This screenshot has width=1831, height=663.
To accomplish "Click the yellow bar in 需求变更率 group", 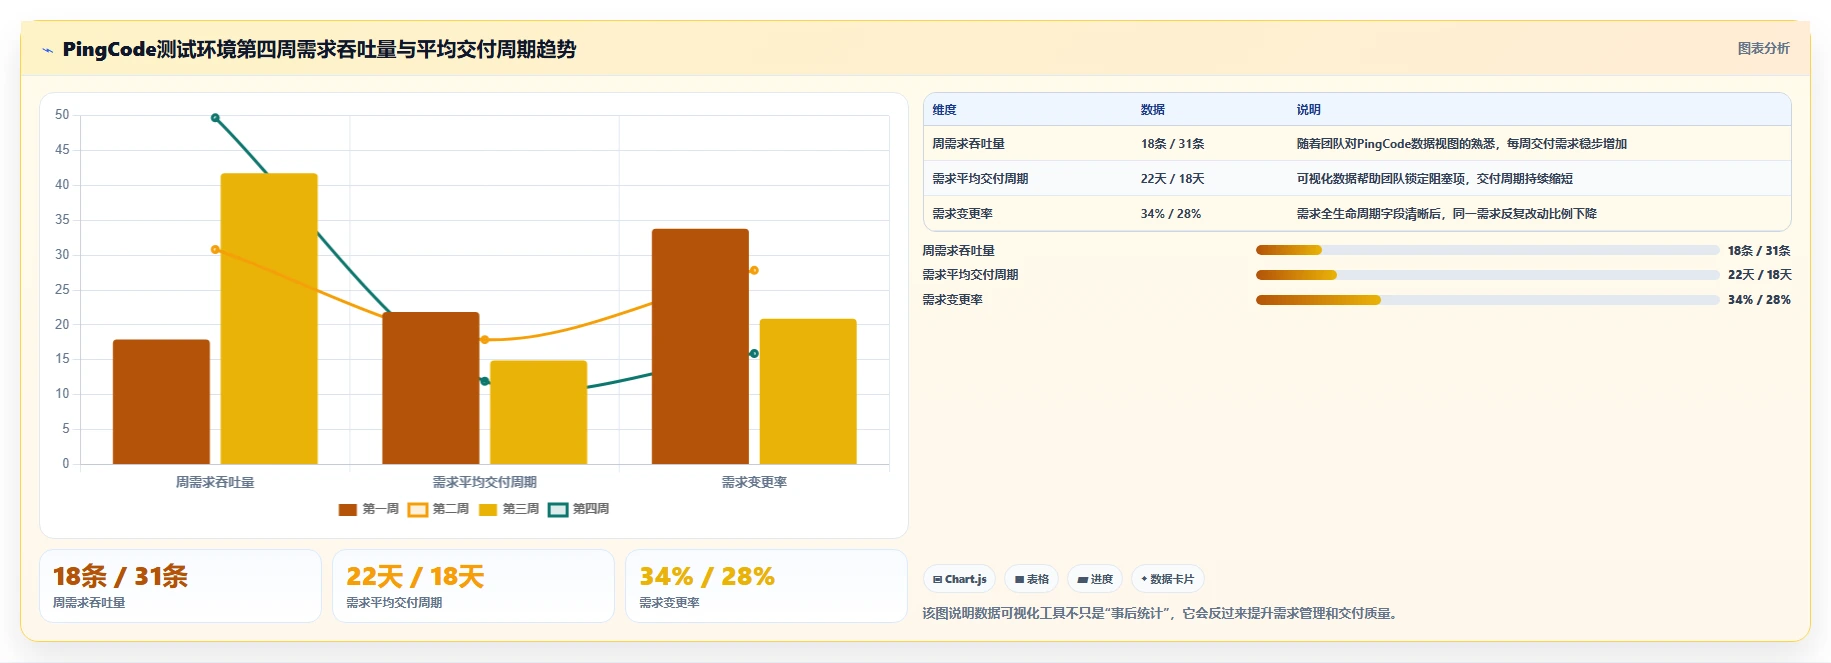I will (x=808, y=391).
